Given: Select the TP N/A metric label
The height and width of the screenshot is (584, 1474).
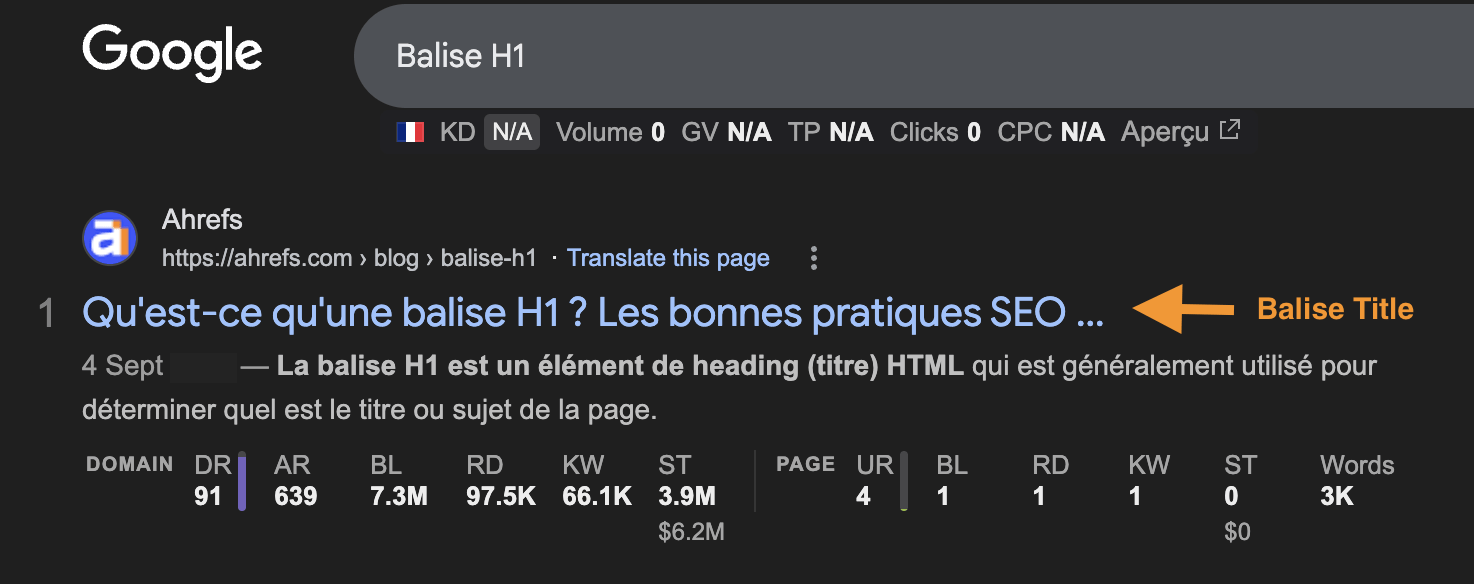Looking at the screenshot, I should [830, 131].
